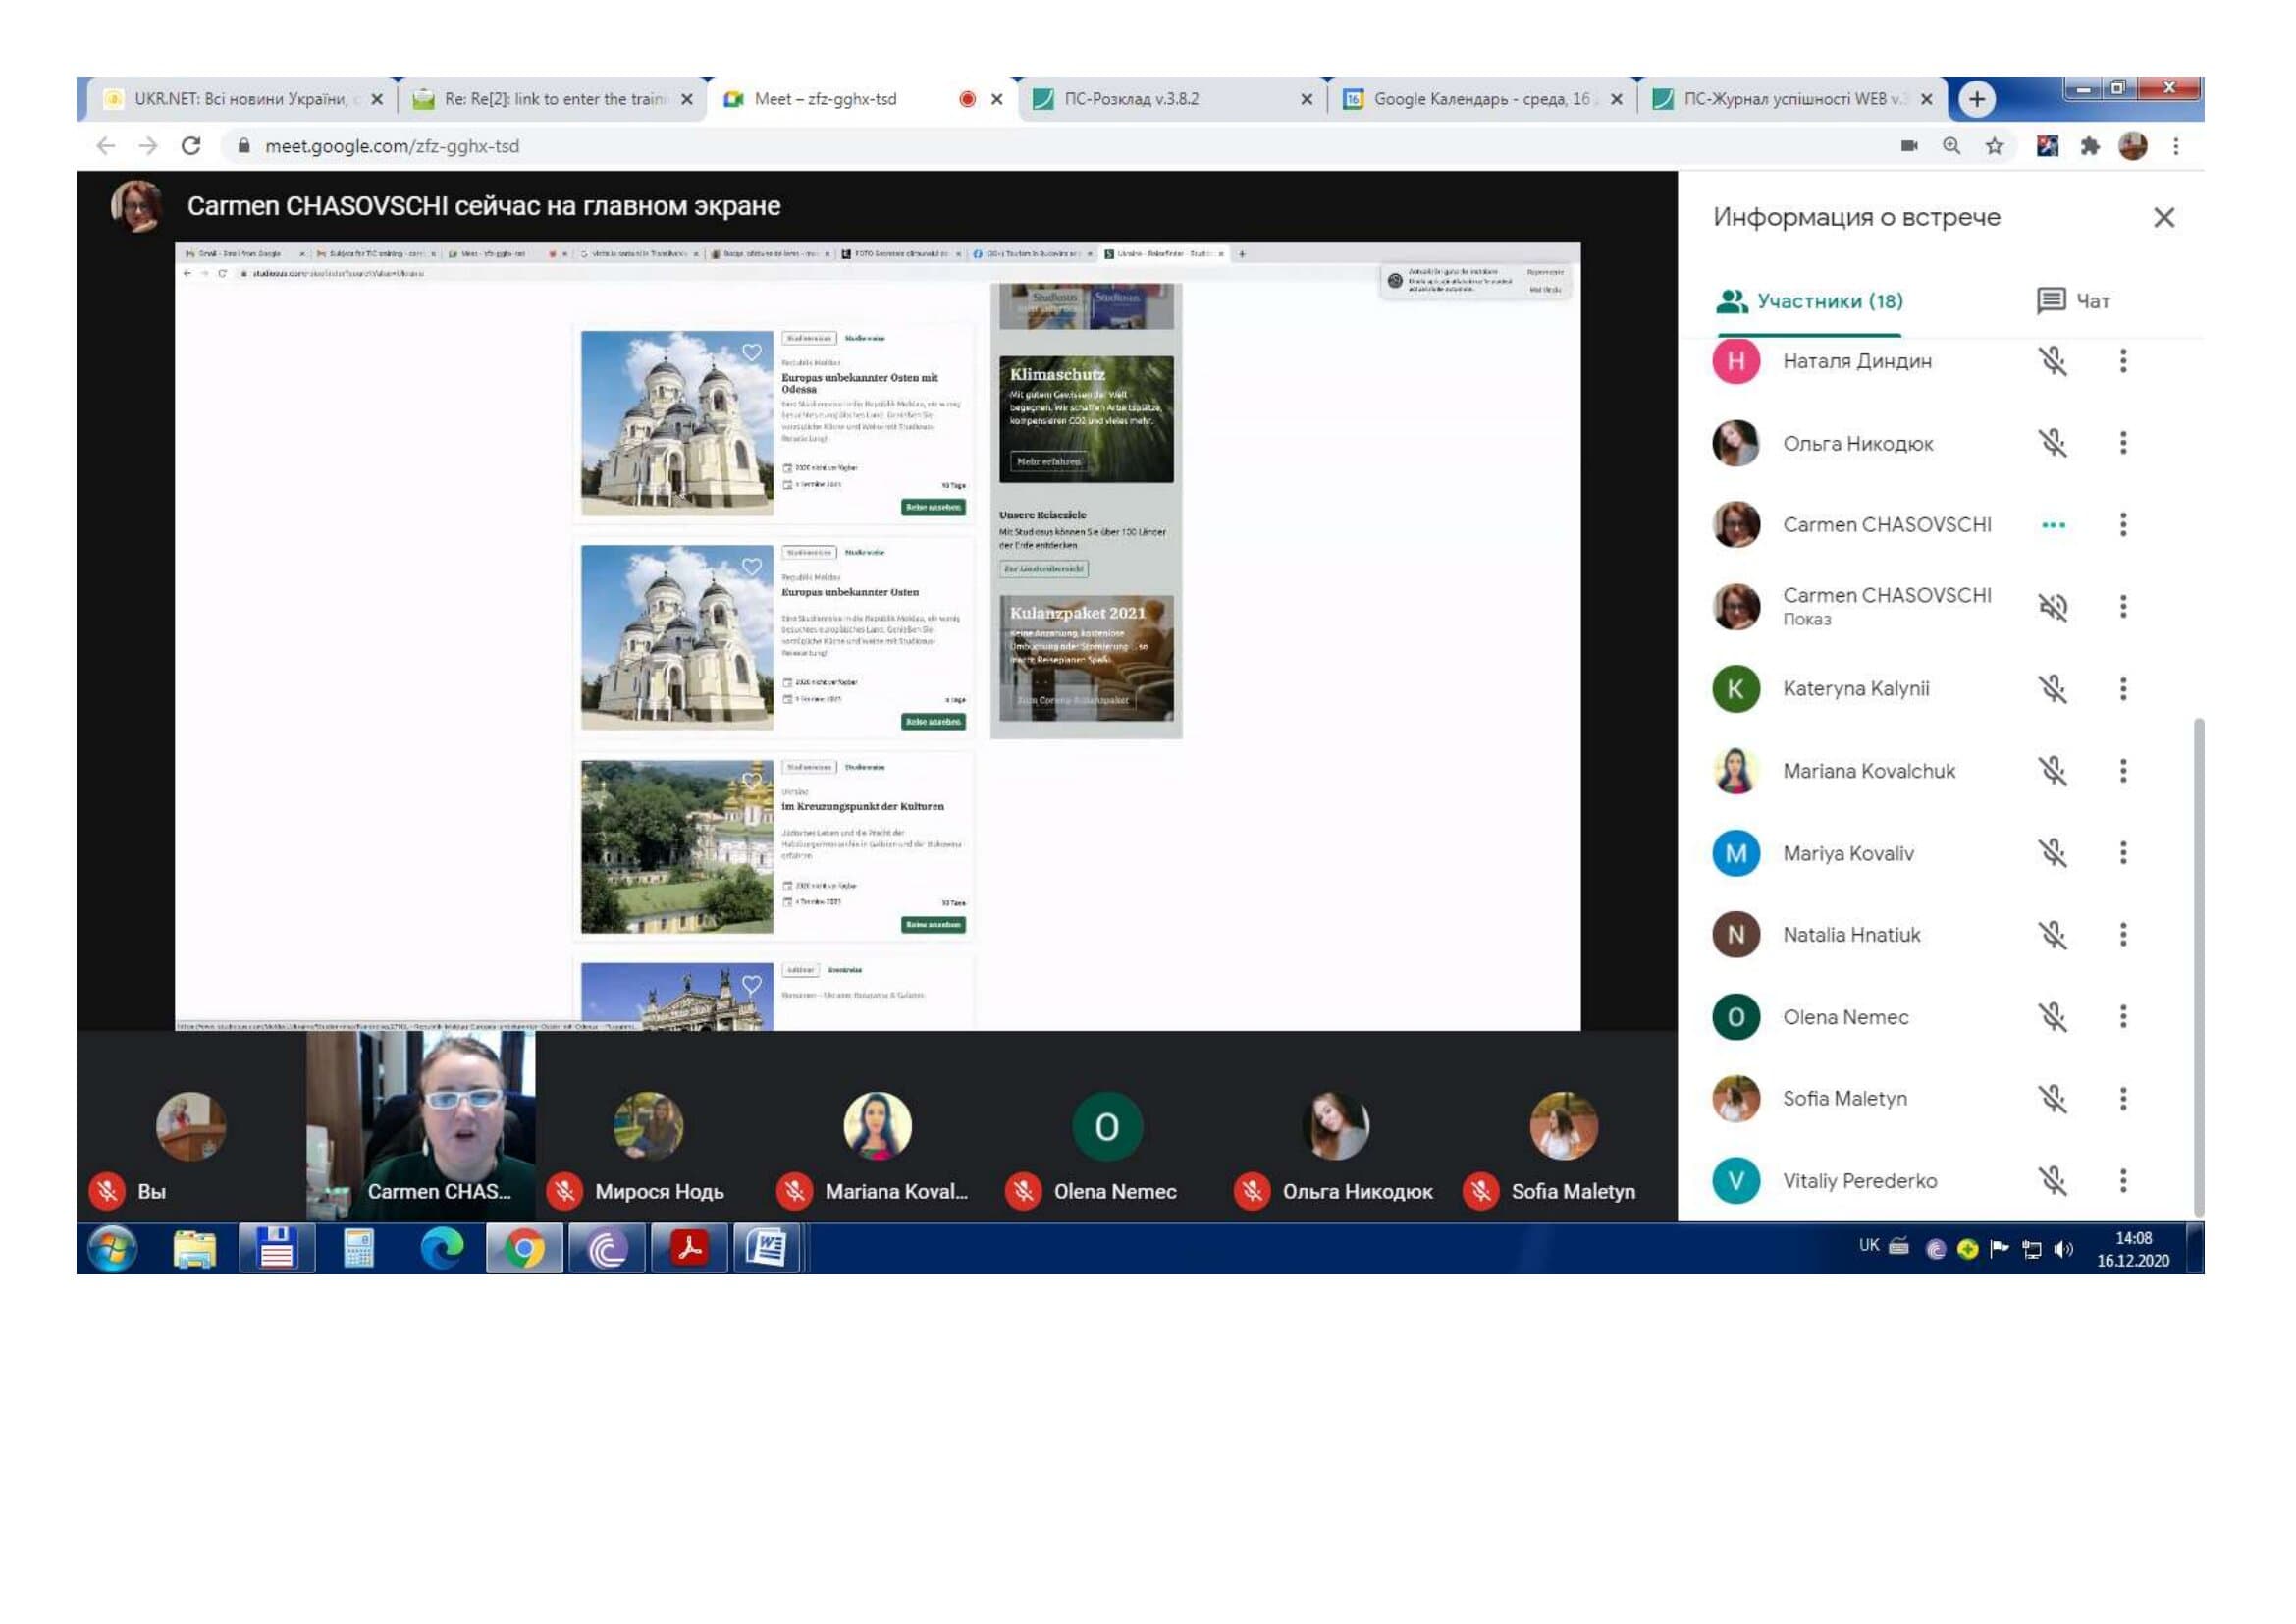
Task: Open the Chrome main menu
Action: 2175,146
